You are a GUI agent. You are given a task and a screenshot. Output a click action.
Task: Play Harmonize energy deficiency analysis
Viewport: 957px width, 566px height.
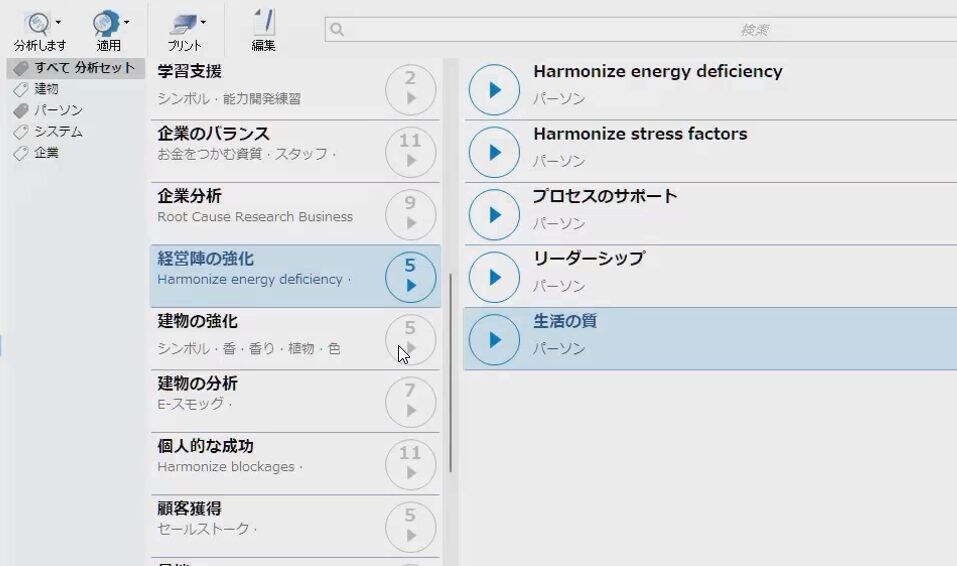pyautogui.click(x=494, y=90)
